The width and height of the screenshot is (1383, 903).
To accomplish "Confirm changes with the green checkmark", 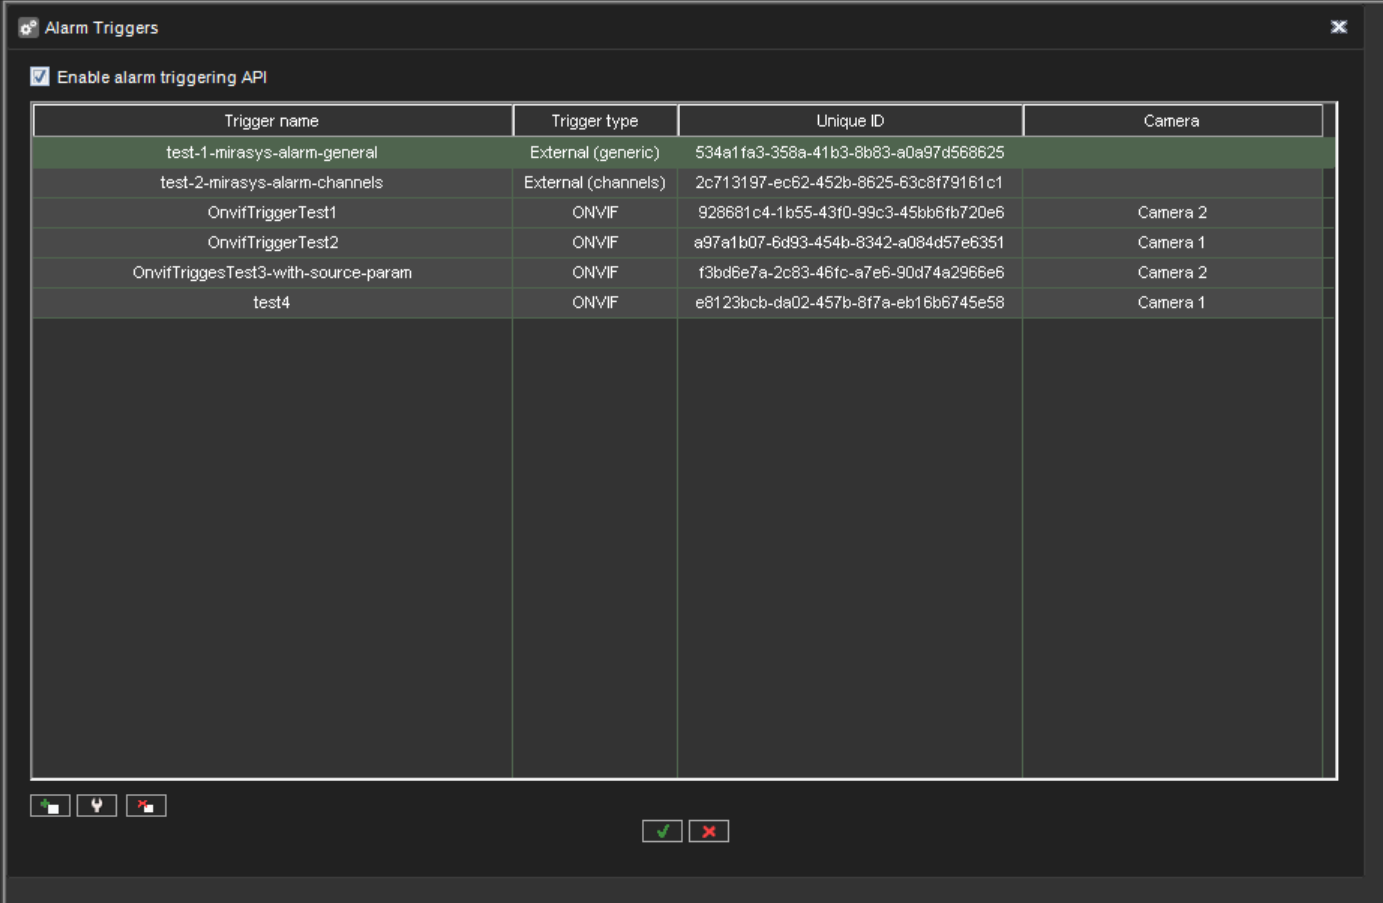I will click(x=661, y=830).
